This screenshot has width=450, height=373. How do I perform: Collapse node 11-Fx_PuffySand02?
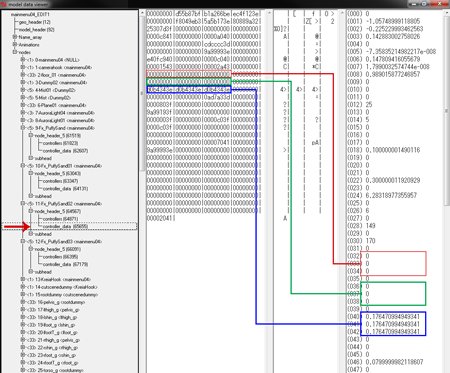coord(23,204)
